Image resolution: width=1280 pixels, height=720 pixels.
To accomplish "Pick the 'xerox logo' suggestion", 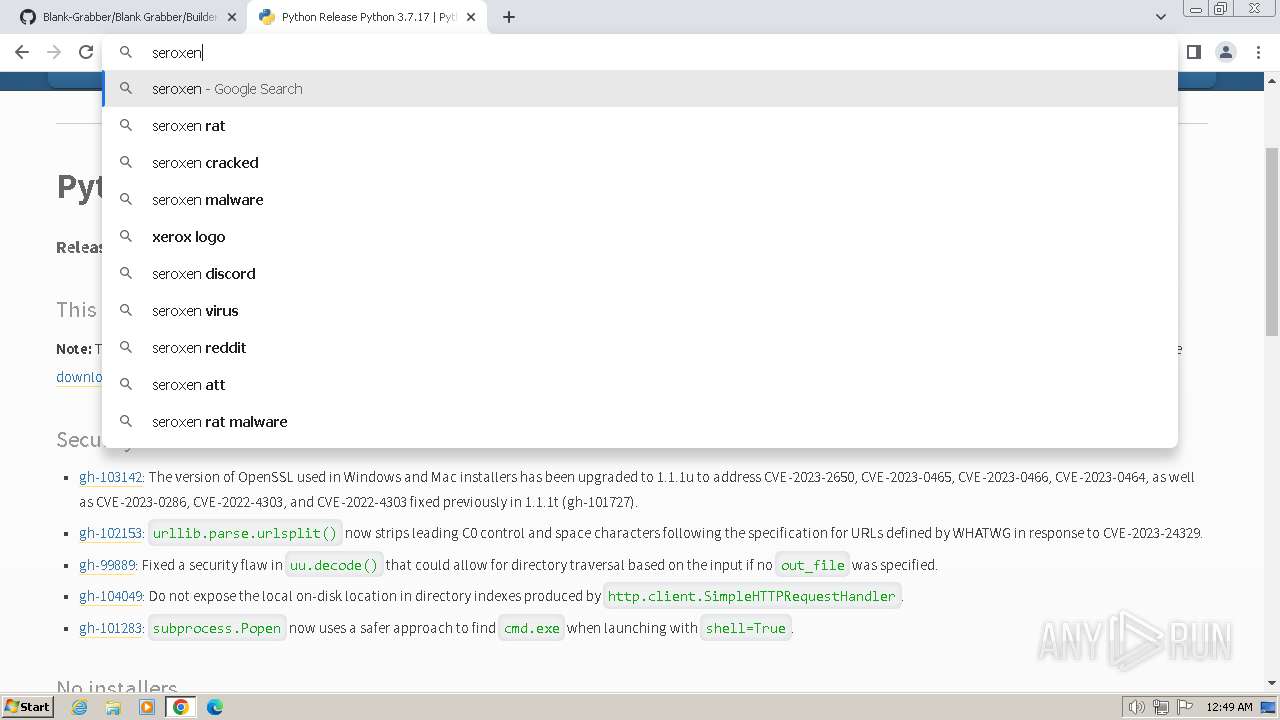I will pyautogui.click(x=640, y=237).
